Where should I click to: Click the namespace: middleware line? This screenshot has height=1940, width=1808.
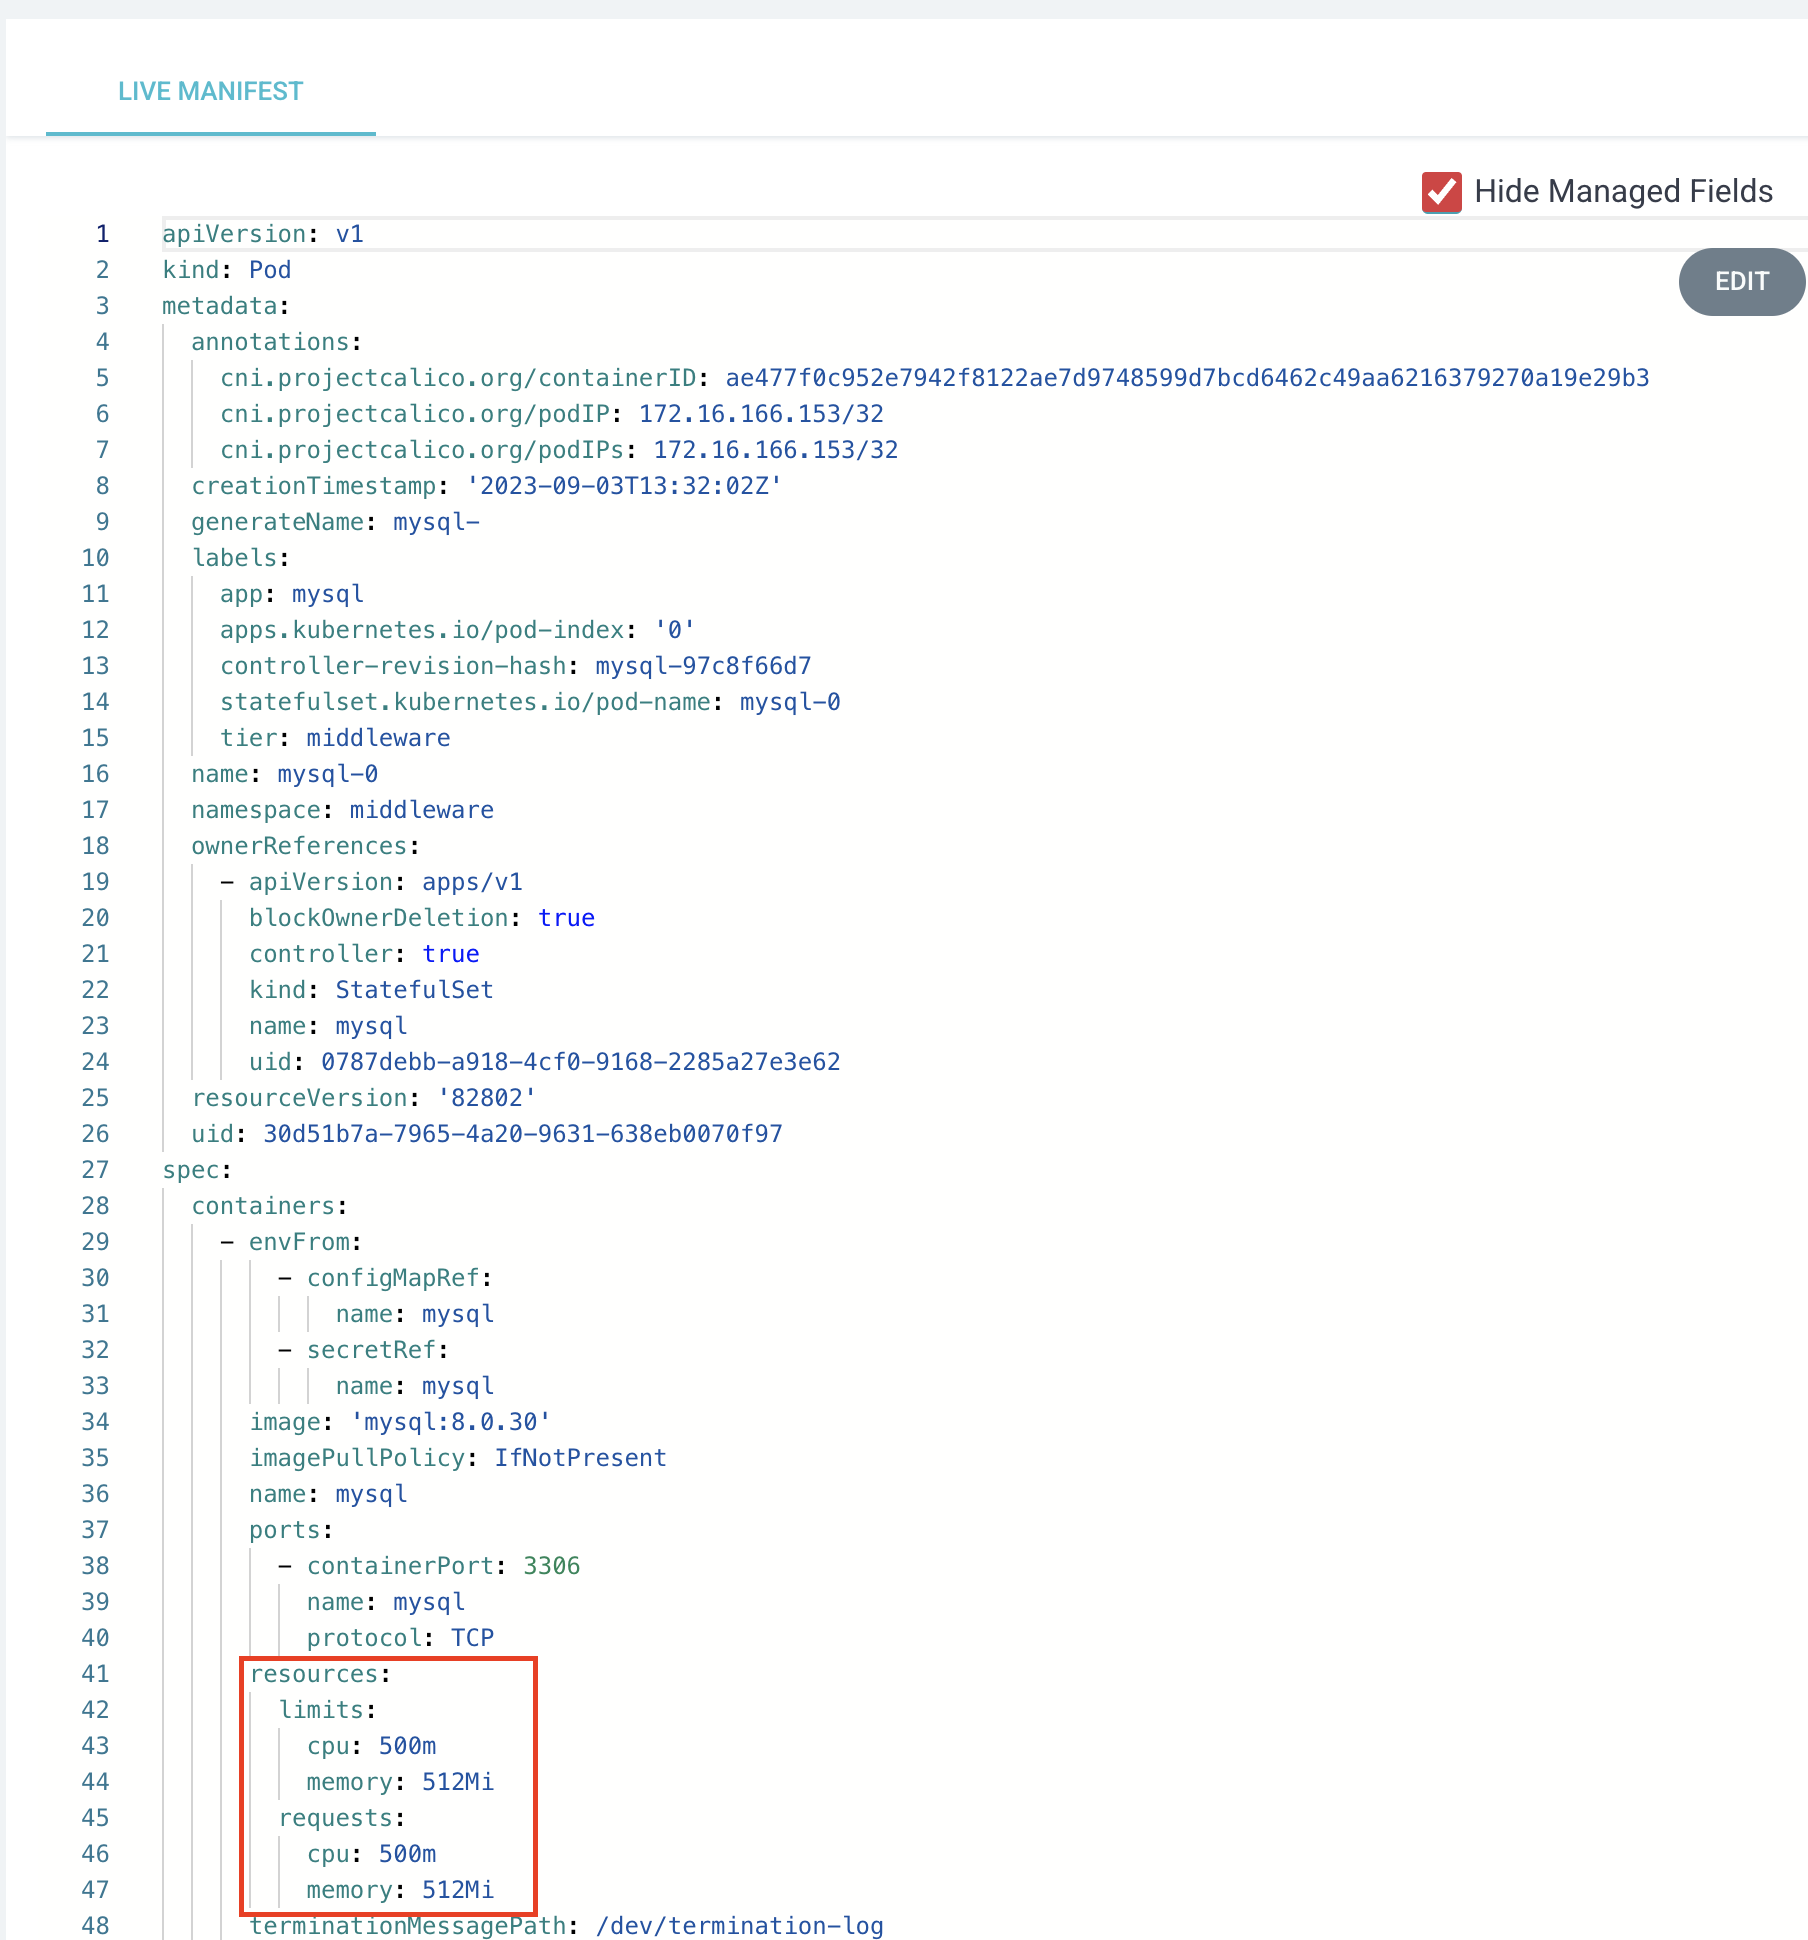tap(343, 810)
